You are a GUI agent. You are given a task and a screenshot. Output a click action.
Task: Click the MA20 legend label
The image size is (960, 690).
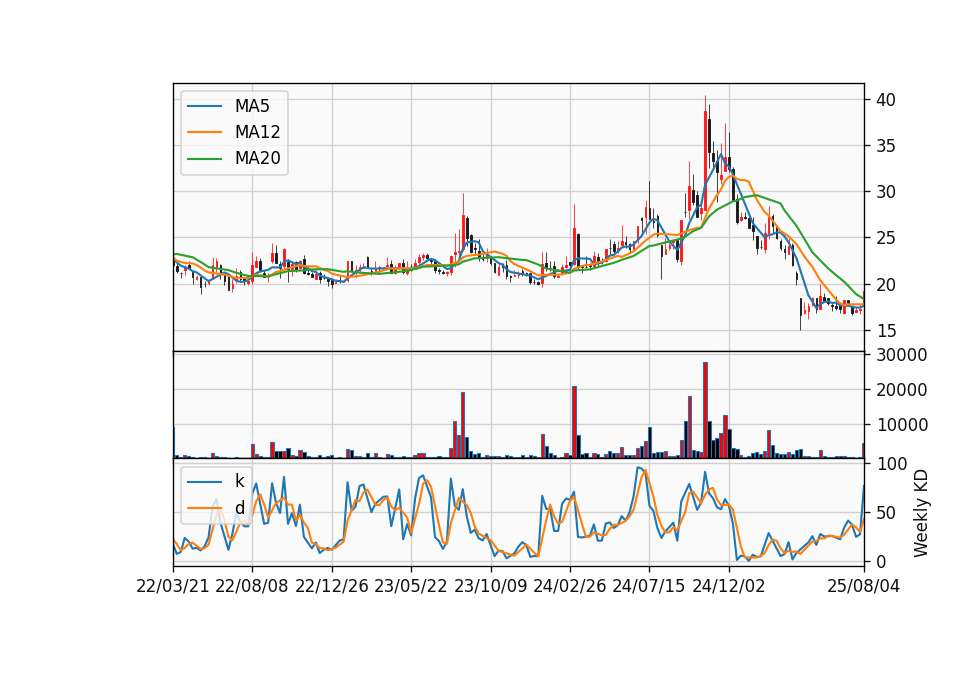(257, 158)
